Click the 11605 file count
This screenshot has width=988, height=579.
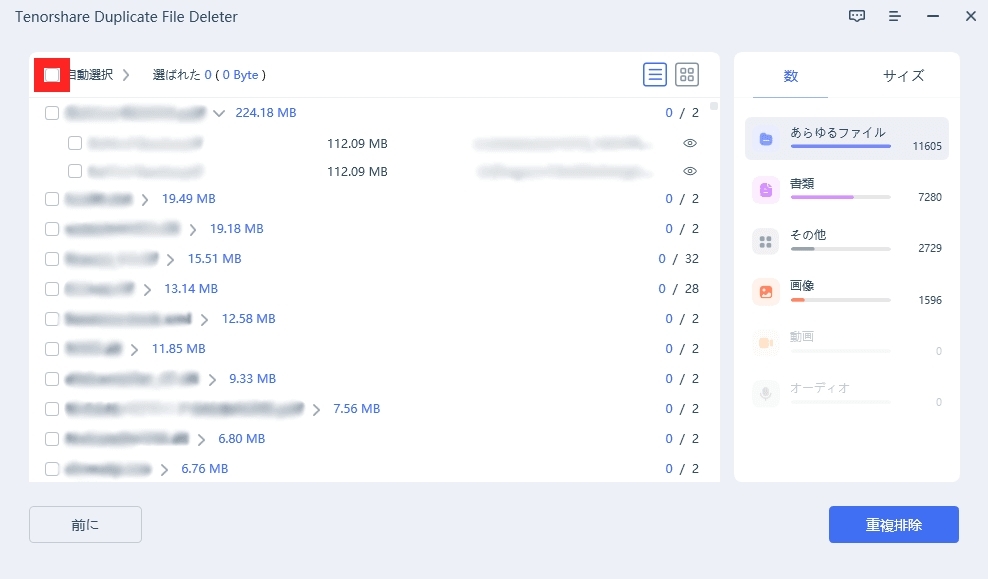(927, 146)
